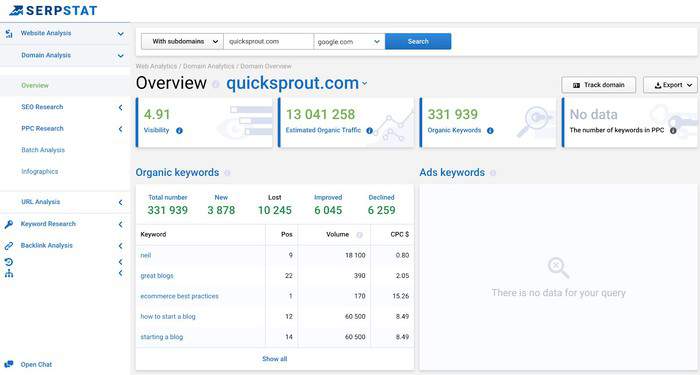The width and height of the screenshot is (700, 375).
Task: Expand chevron next to sitemap icon
Action: 121,273
